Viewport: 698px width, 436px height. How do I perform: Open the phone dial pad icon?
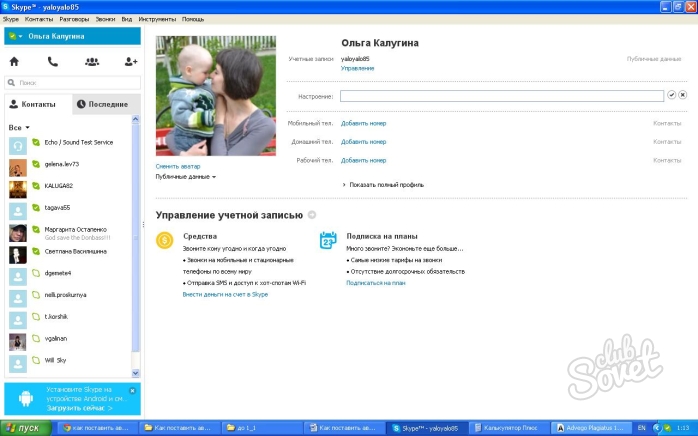pyautogui.click(x=53, y=61)
